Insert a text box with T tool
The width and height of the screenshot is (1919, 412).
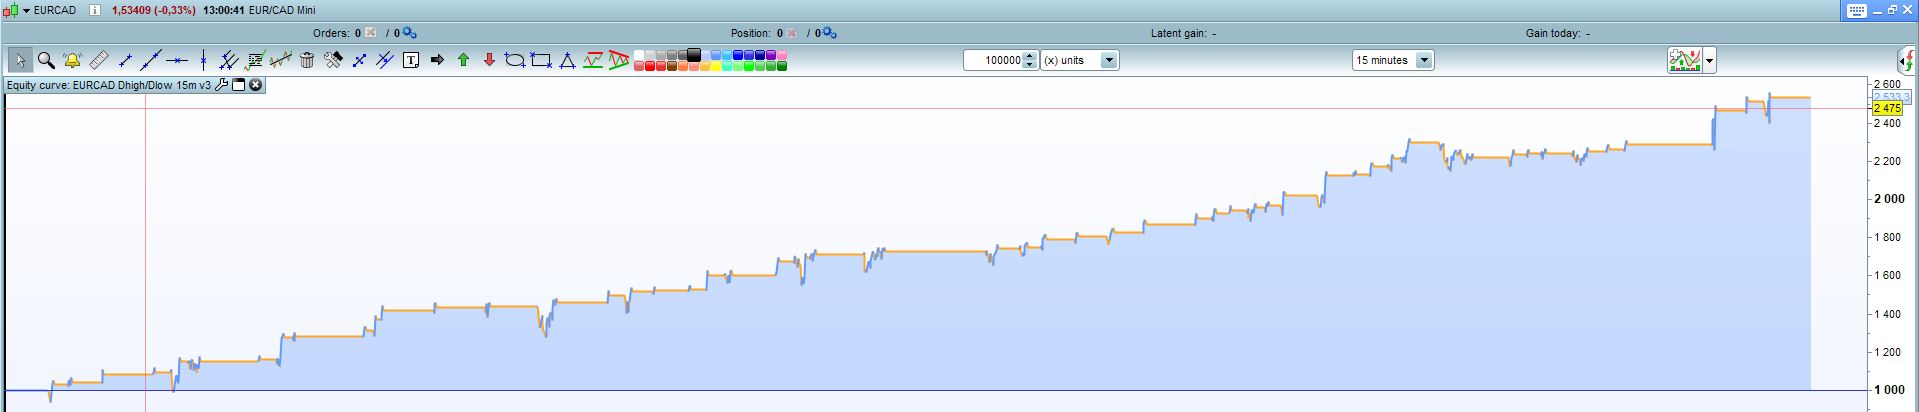(x=411, y=60)
